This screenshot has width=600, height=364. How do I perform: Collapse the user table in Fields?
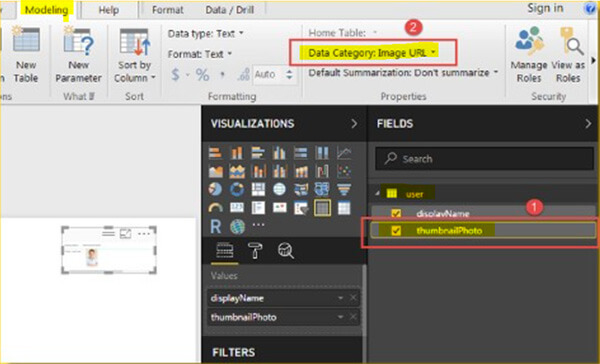click(x=378, y=194)
